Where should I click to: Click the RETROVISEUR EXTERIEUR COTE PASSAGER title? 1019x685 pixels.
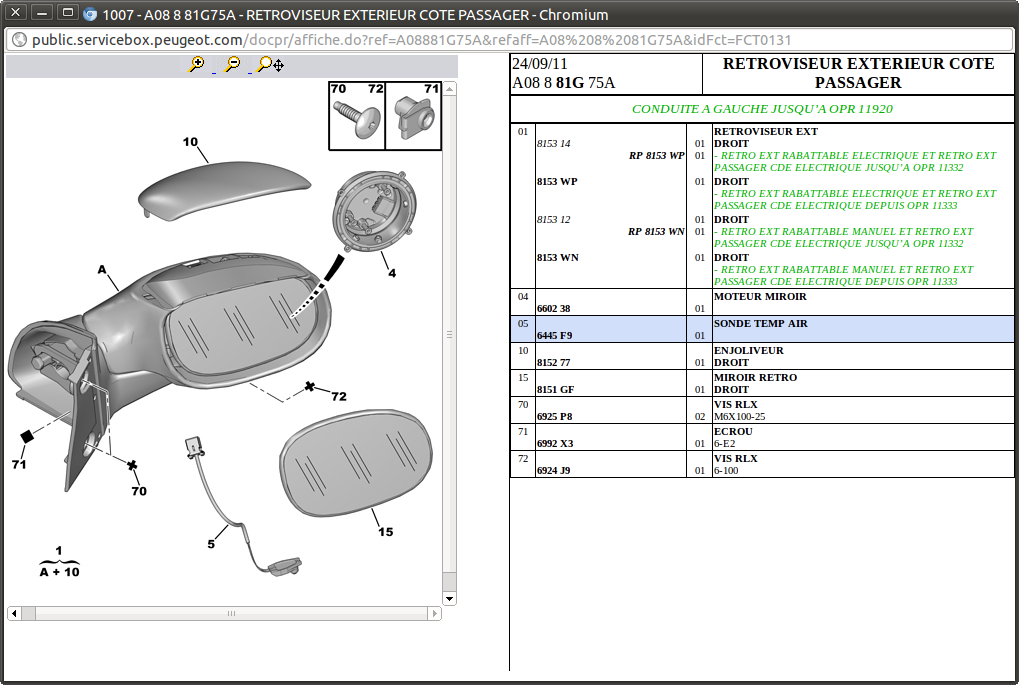pyautogui.click(x=858, y=73)
